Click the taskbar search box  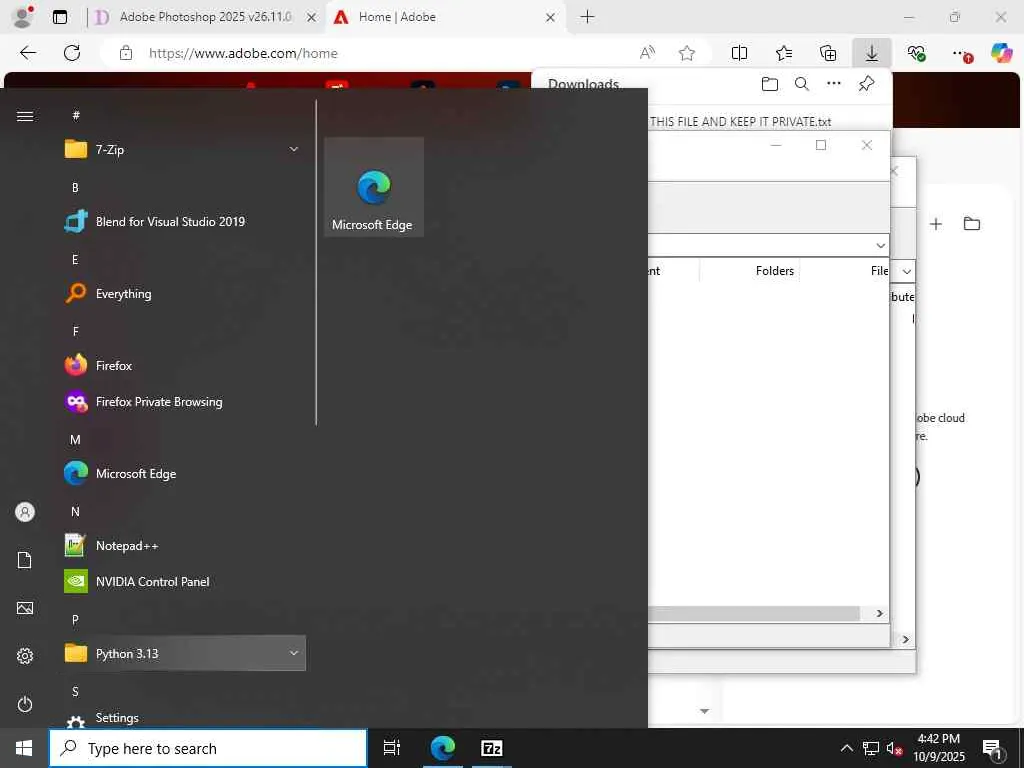tap(208, 748)
